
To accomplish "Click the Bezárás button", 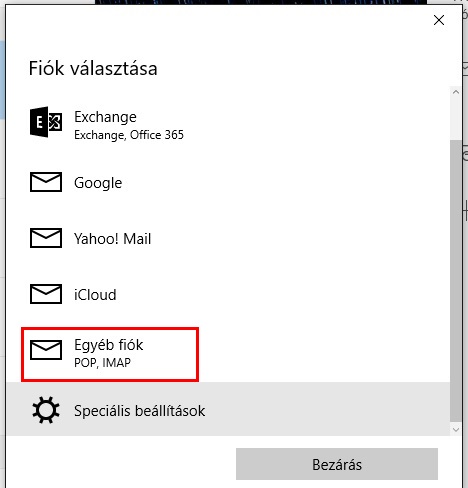I will pyautogui.click(x=337, y=464).
